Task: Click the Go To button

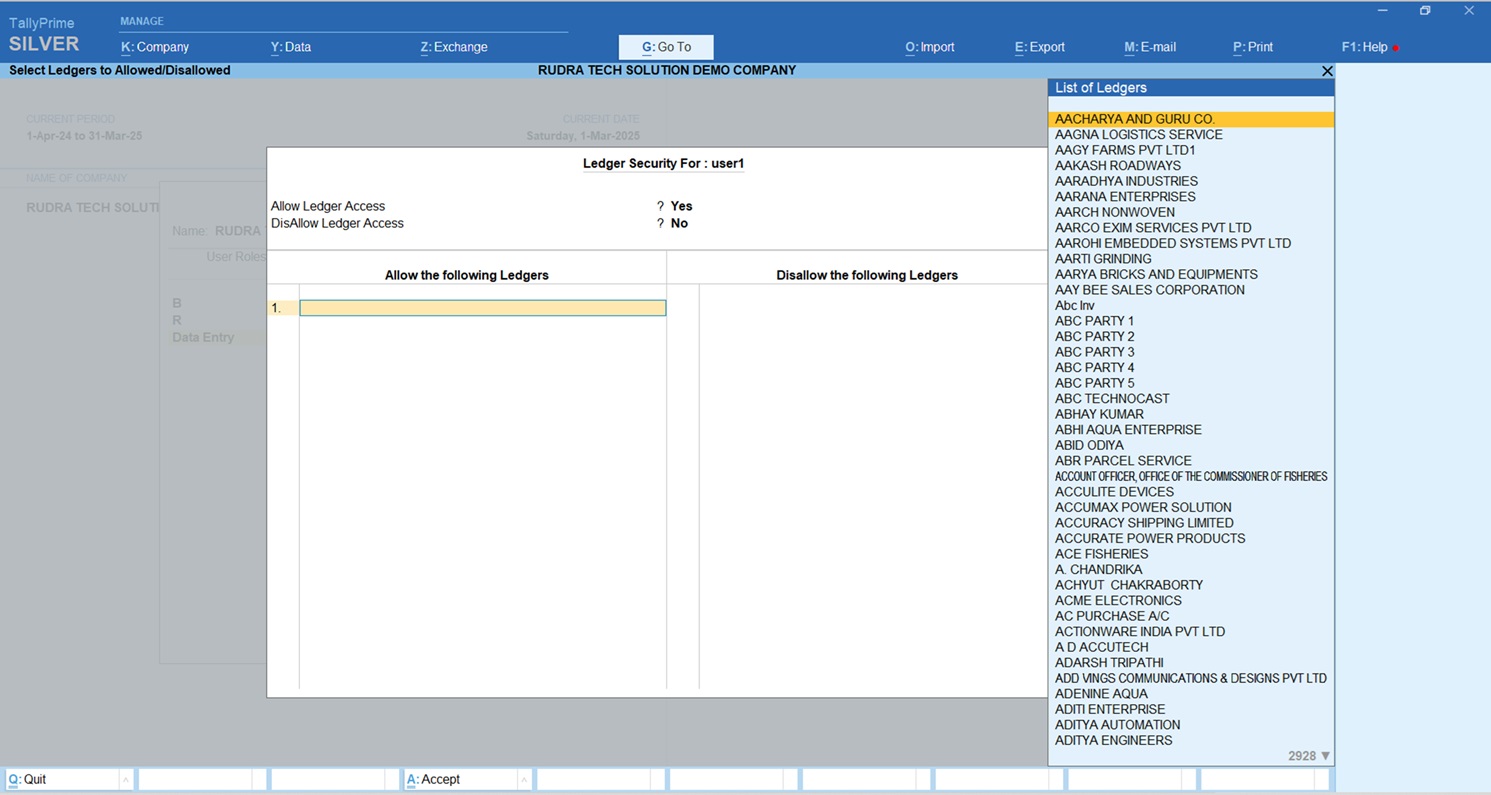Action: pyautogui.click(x=666, y=47)
